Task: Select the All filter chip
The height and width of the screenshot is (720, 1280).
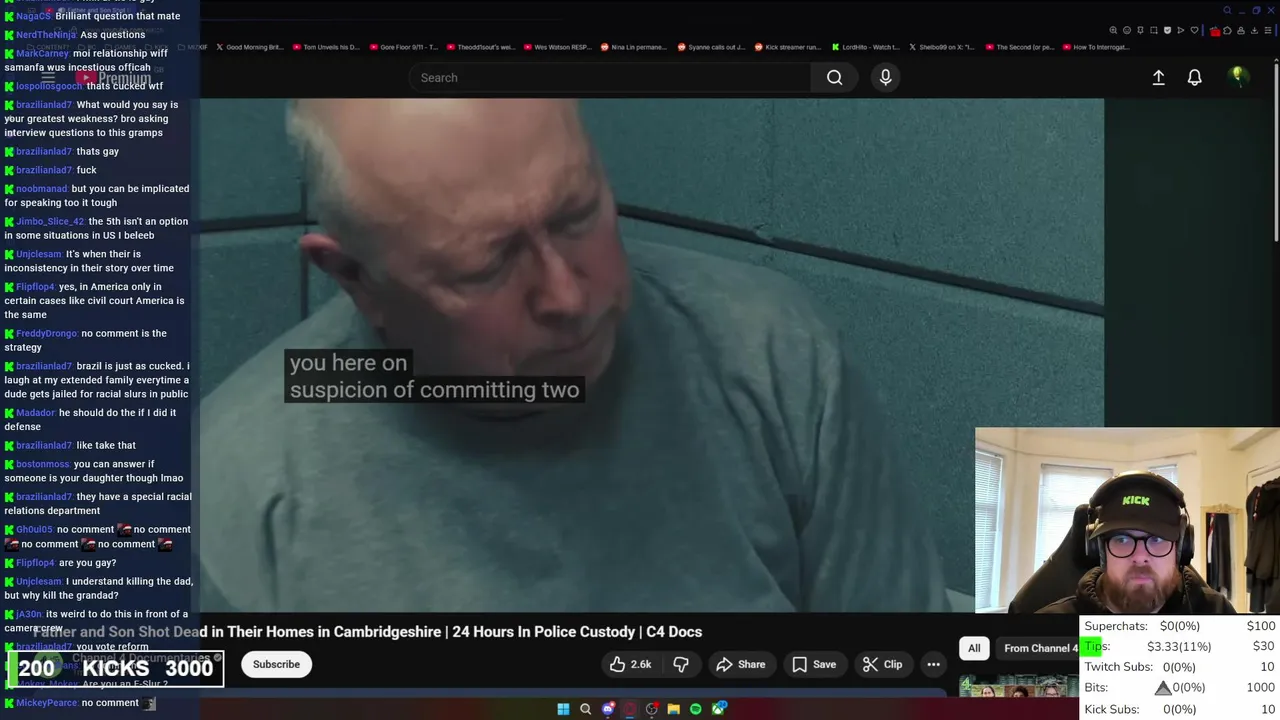Action: pyautogui.click(x=974, y=648)
